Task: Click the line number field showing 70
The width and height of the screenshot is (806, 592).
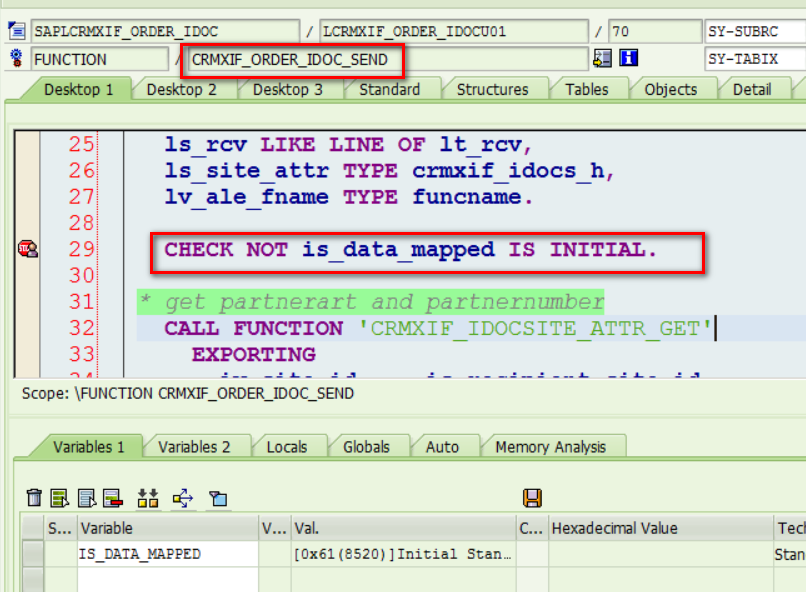Action: pyautogui.click(x=655, y=31)
